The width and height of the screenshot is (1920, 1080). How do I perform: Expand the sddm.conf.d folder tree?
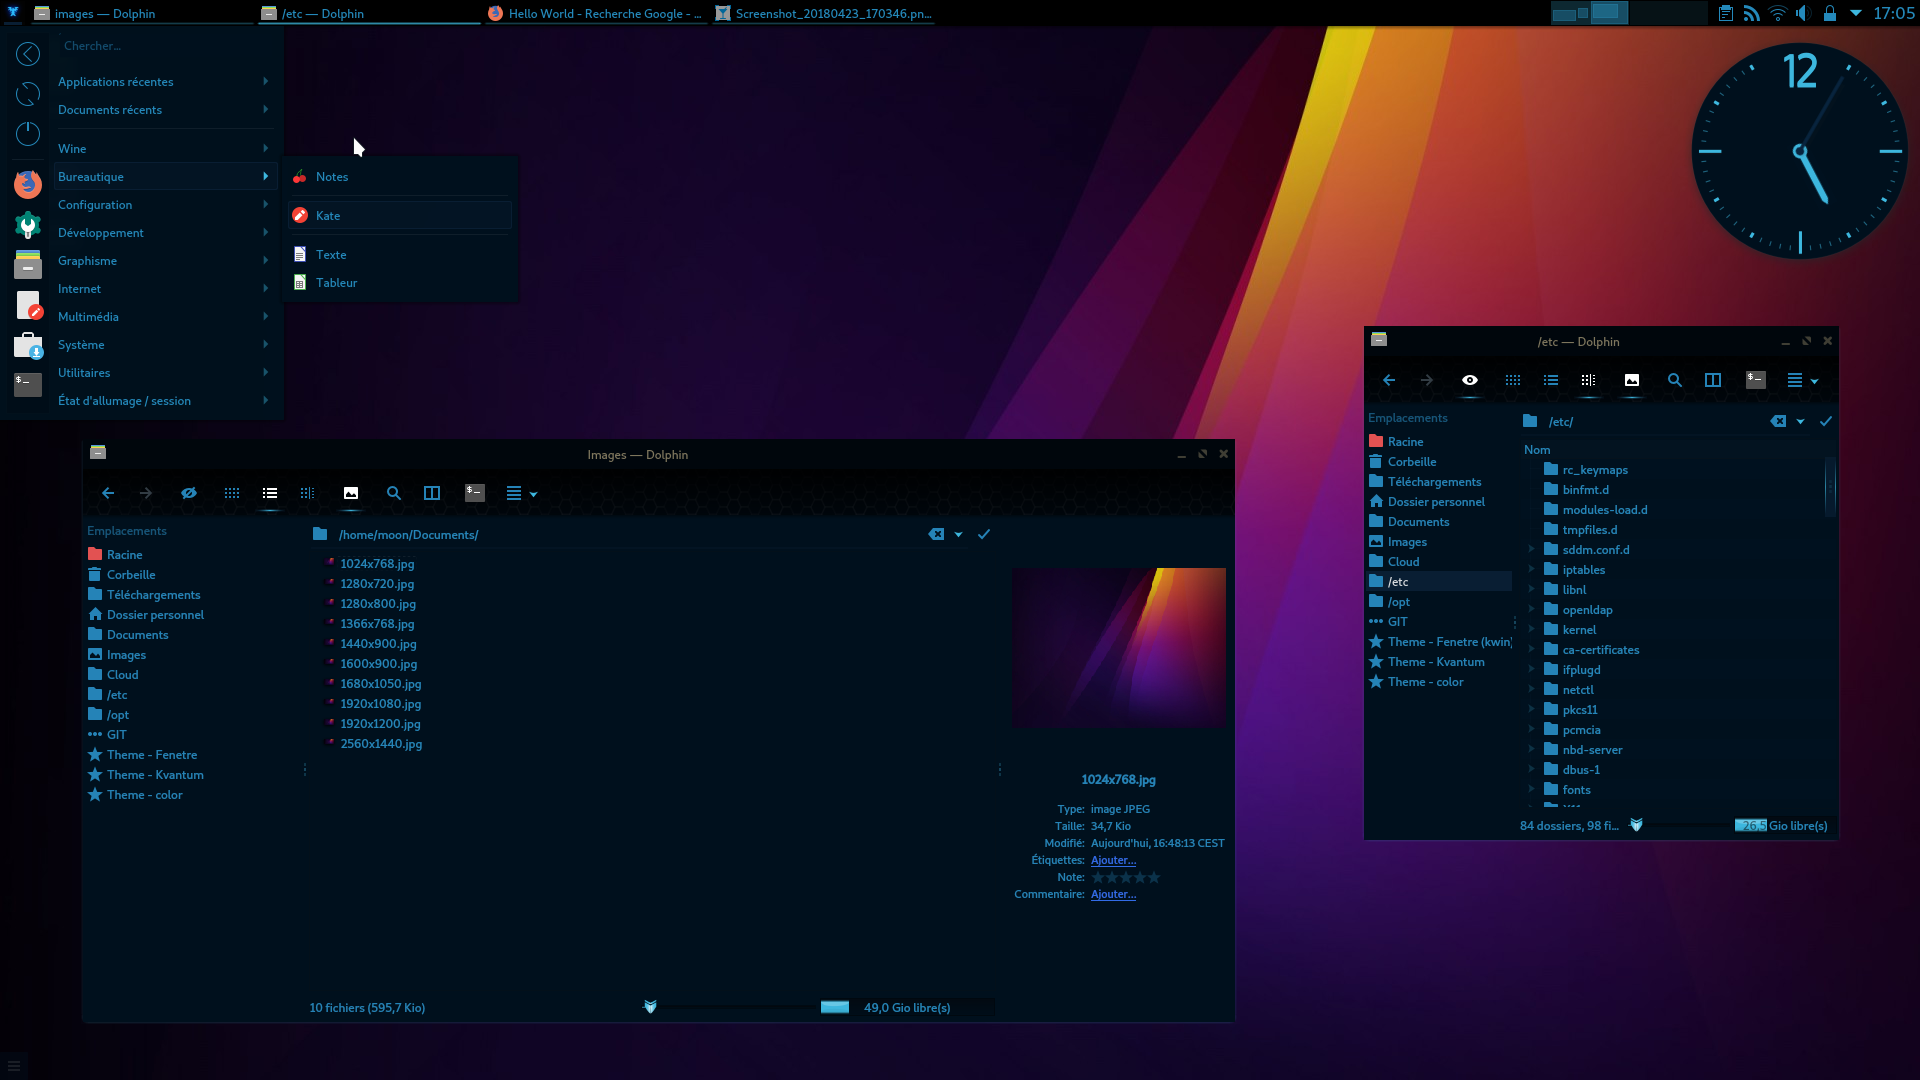click(1531, 549)
